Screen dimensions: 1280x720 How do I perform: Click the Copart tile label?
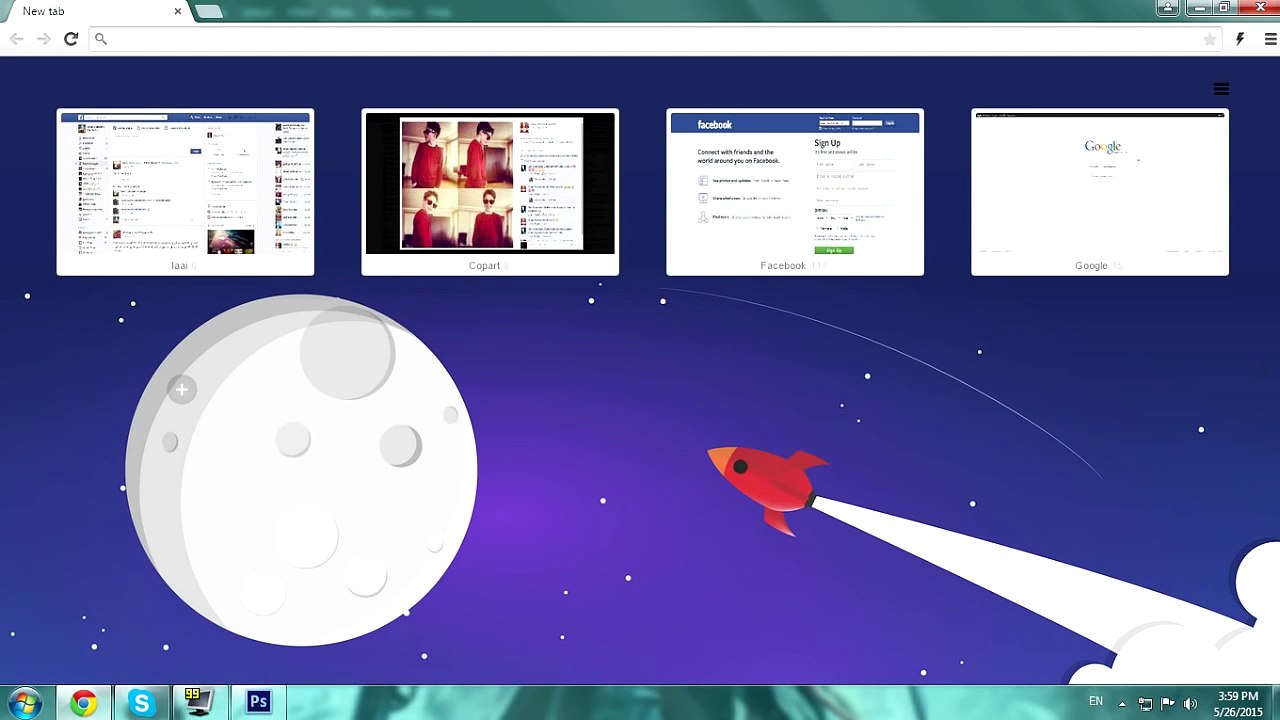[x=484, y=266]
